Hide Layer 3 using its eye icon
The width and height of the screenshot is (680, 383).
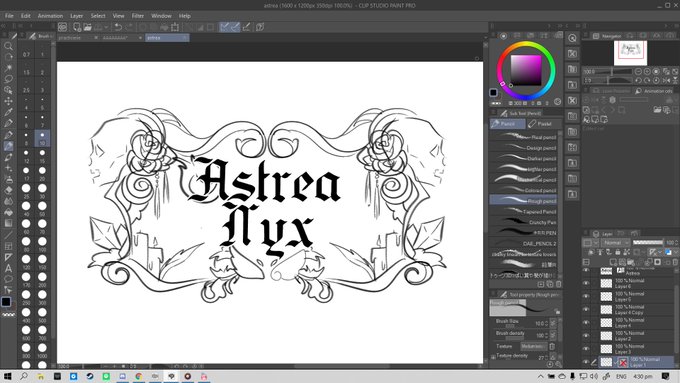pyautogui.click(x=586, y=348)
